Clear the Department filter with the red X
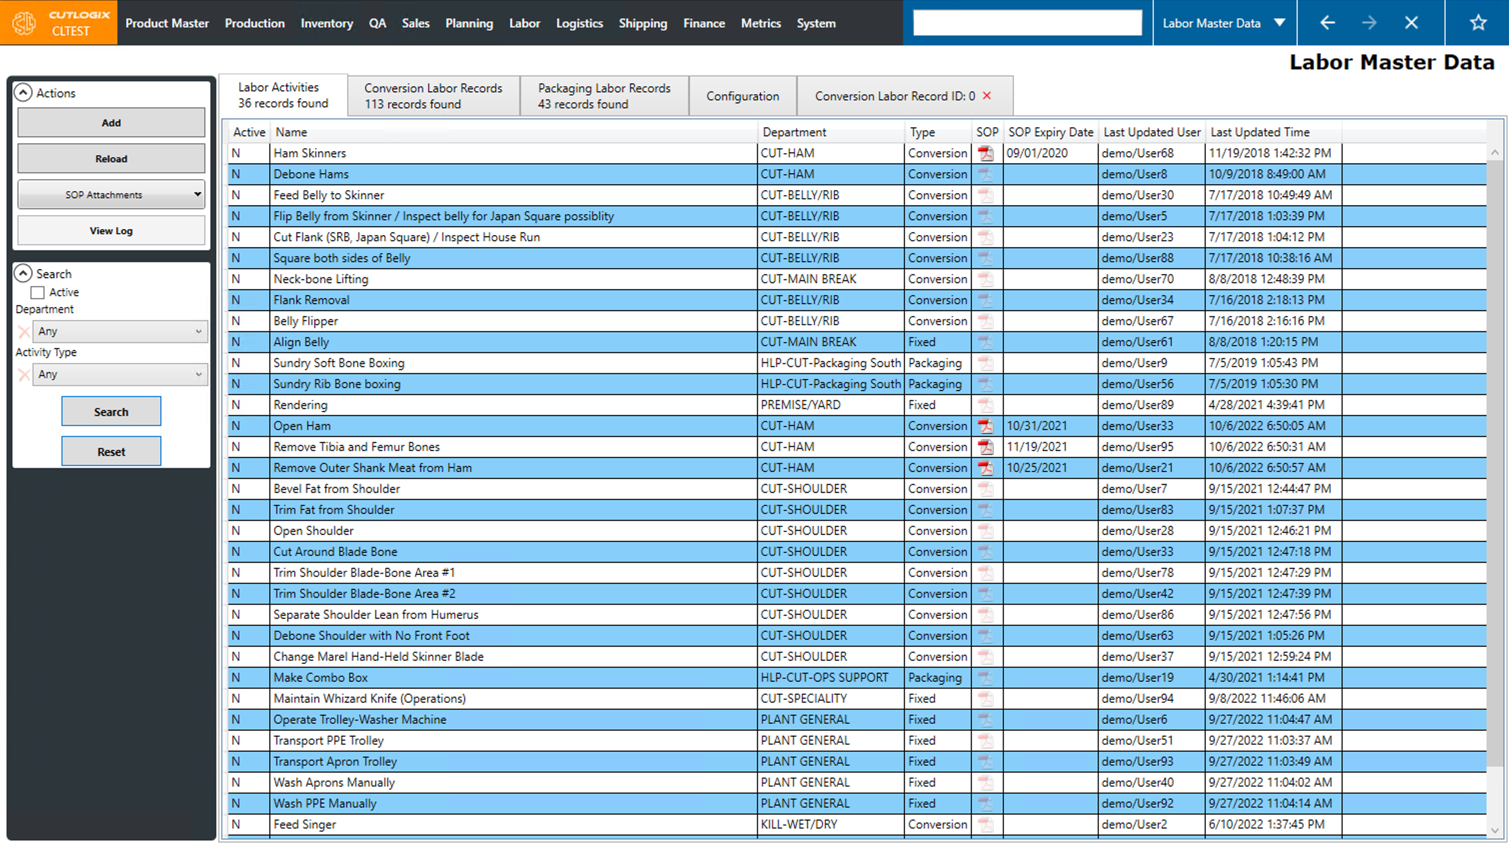Screen dimensions: 1509x845 click(26, 330)
